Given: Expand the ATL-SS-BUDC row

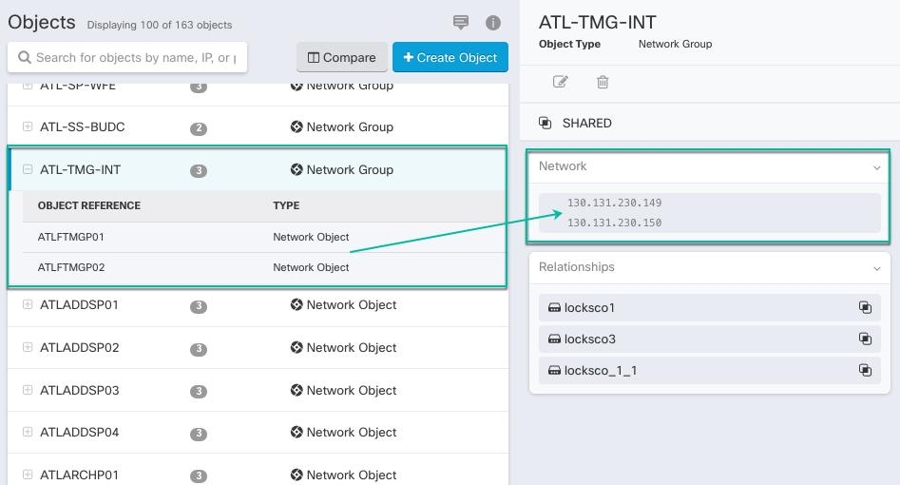Looking at the screenshot, I should [x=28, y=127].
